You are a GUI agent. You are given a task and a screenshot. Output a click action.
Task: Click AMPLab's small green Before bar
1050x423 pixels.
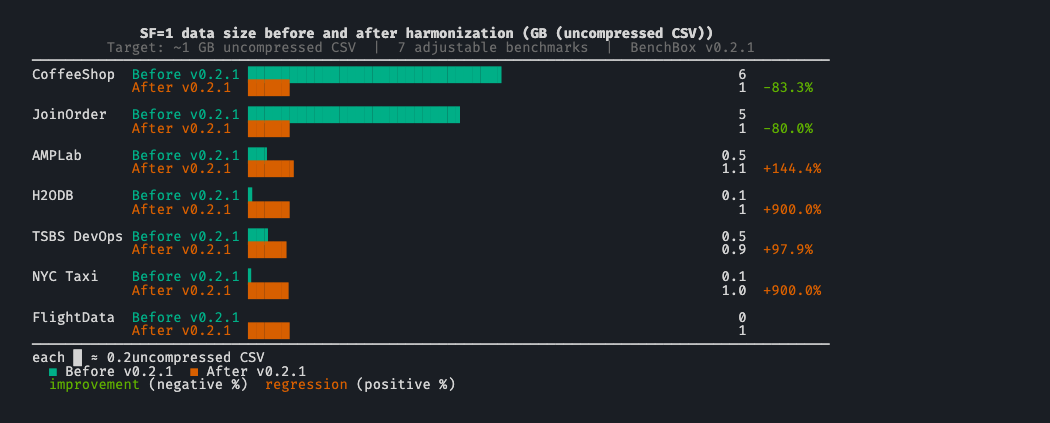tap(257, 155)
